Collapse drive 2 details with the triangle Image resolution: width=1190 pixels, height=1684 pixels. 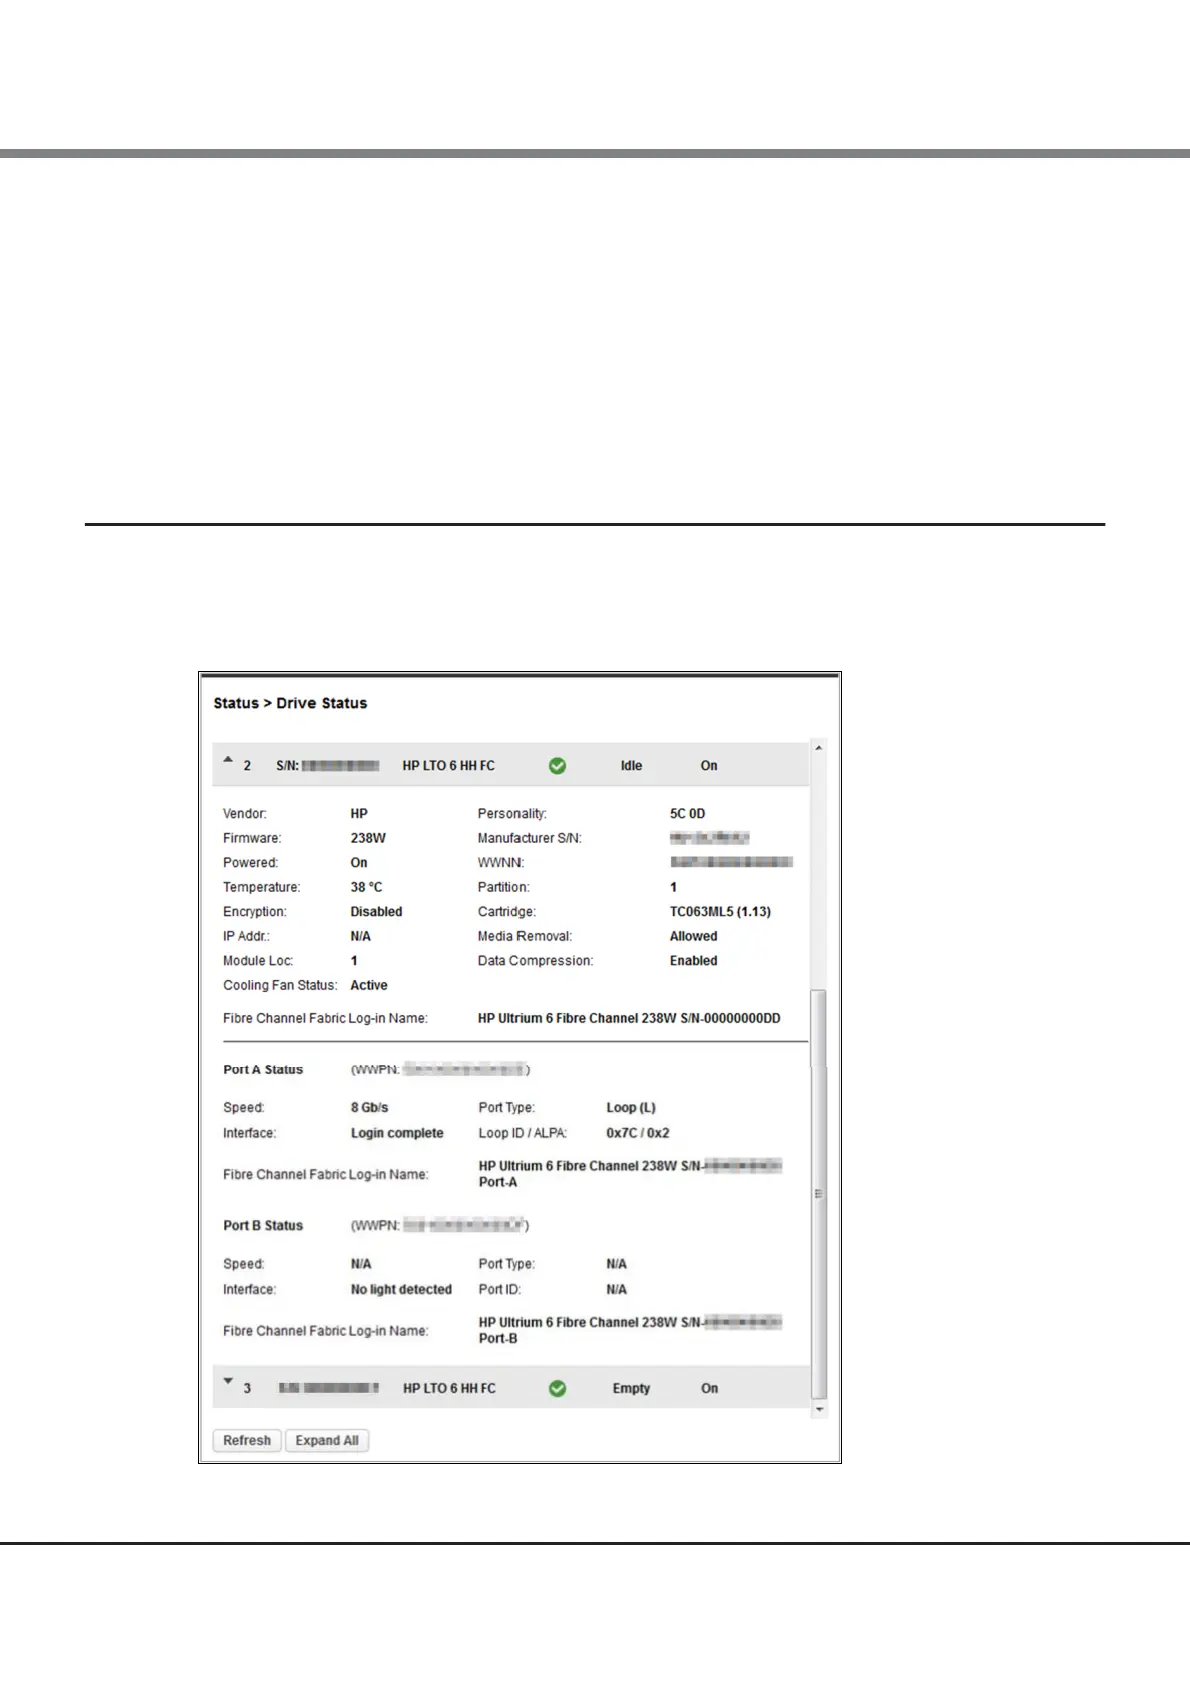228,760
